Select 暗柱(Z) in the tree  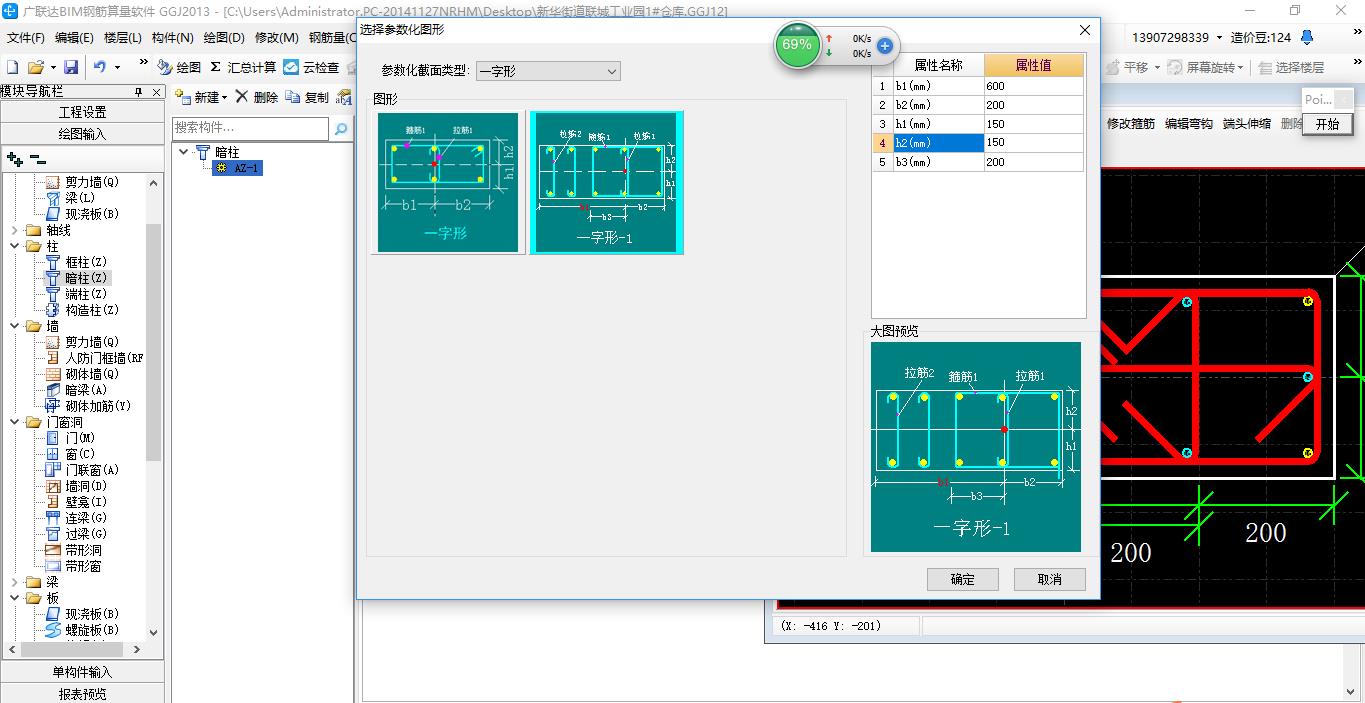pos(86,278)
